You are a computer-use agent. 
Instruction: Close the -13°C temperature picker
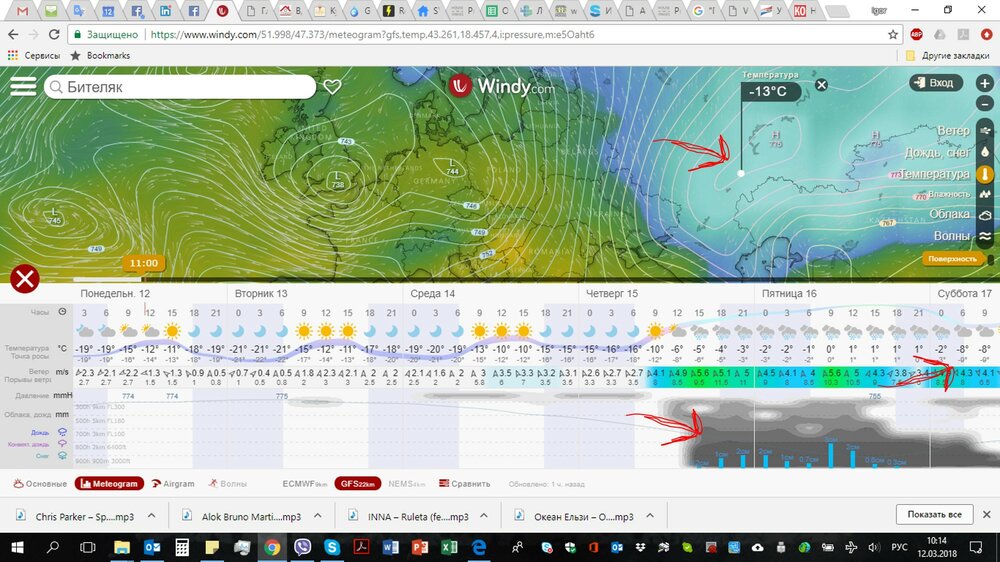(x=821, y=85)
